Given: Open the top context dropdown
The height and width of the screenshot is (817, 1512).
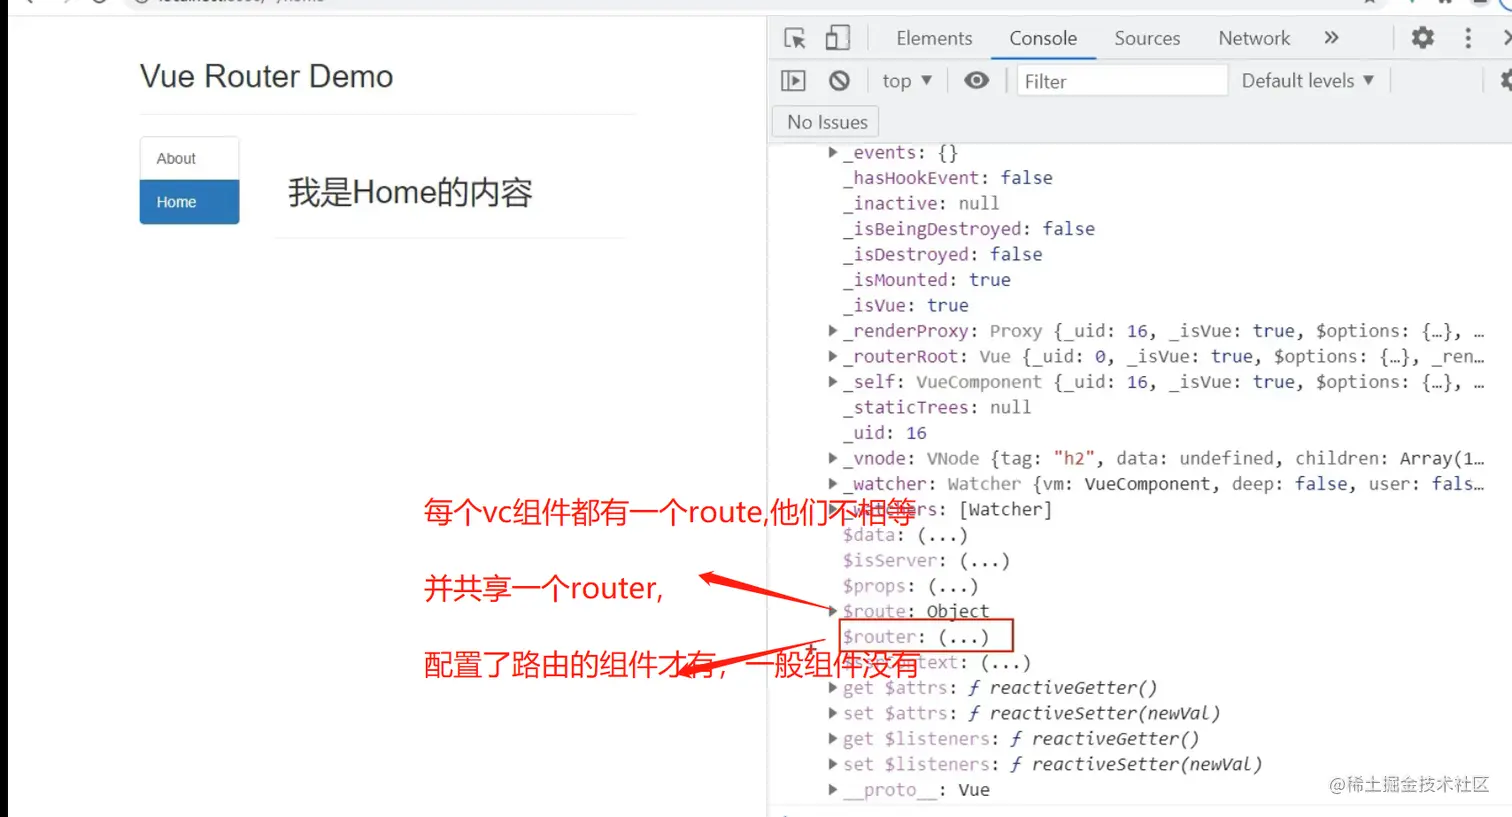Looking at the screenshot, I should click(907, 81).
